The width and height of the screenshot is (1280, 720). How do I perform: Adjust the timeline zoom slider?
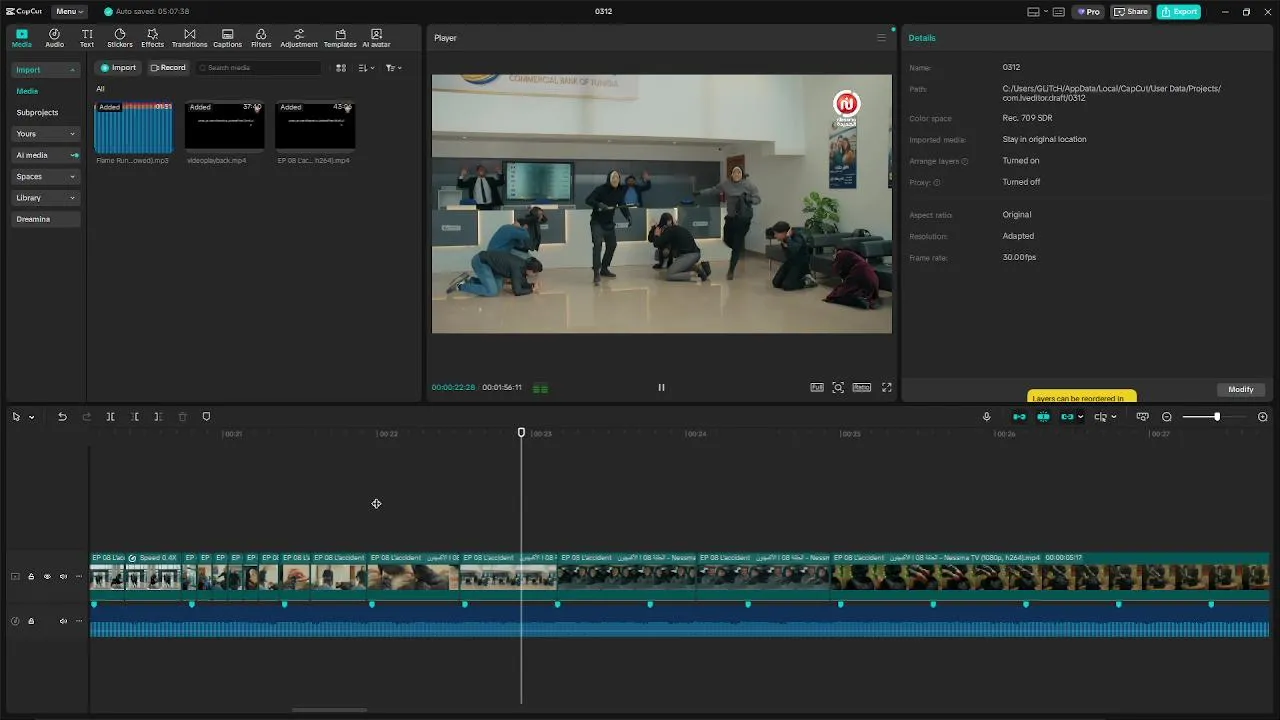1215,417
